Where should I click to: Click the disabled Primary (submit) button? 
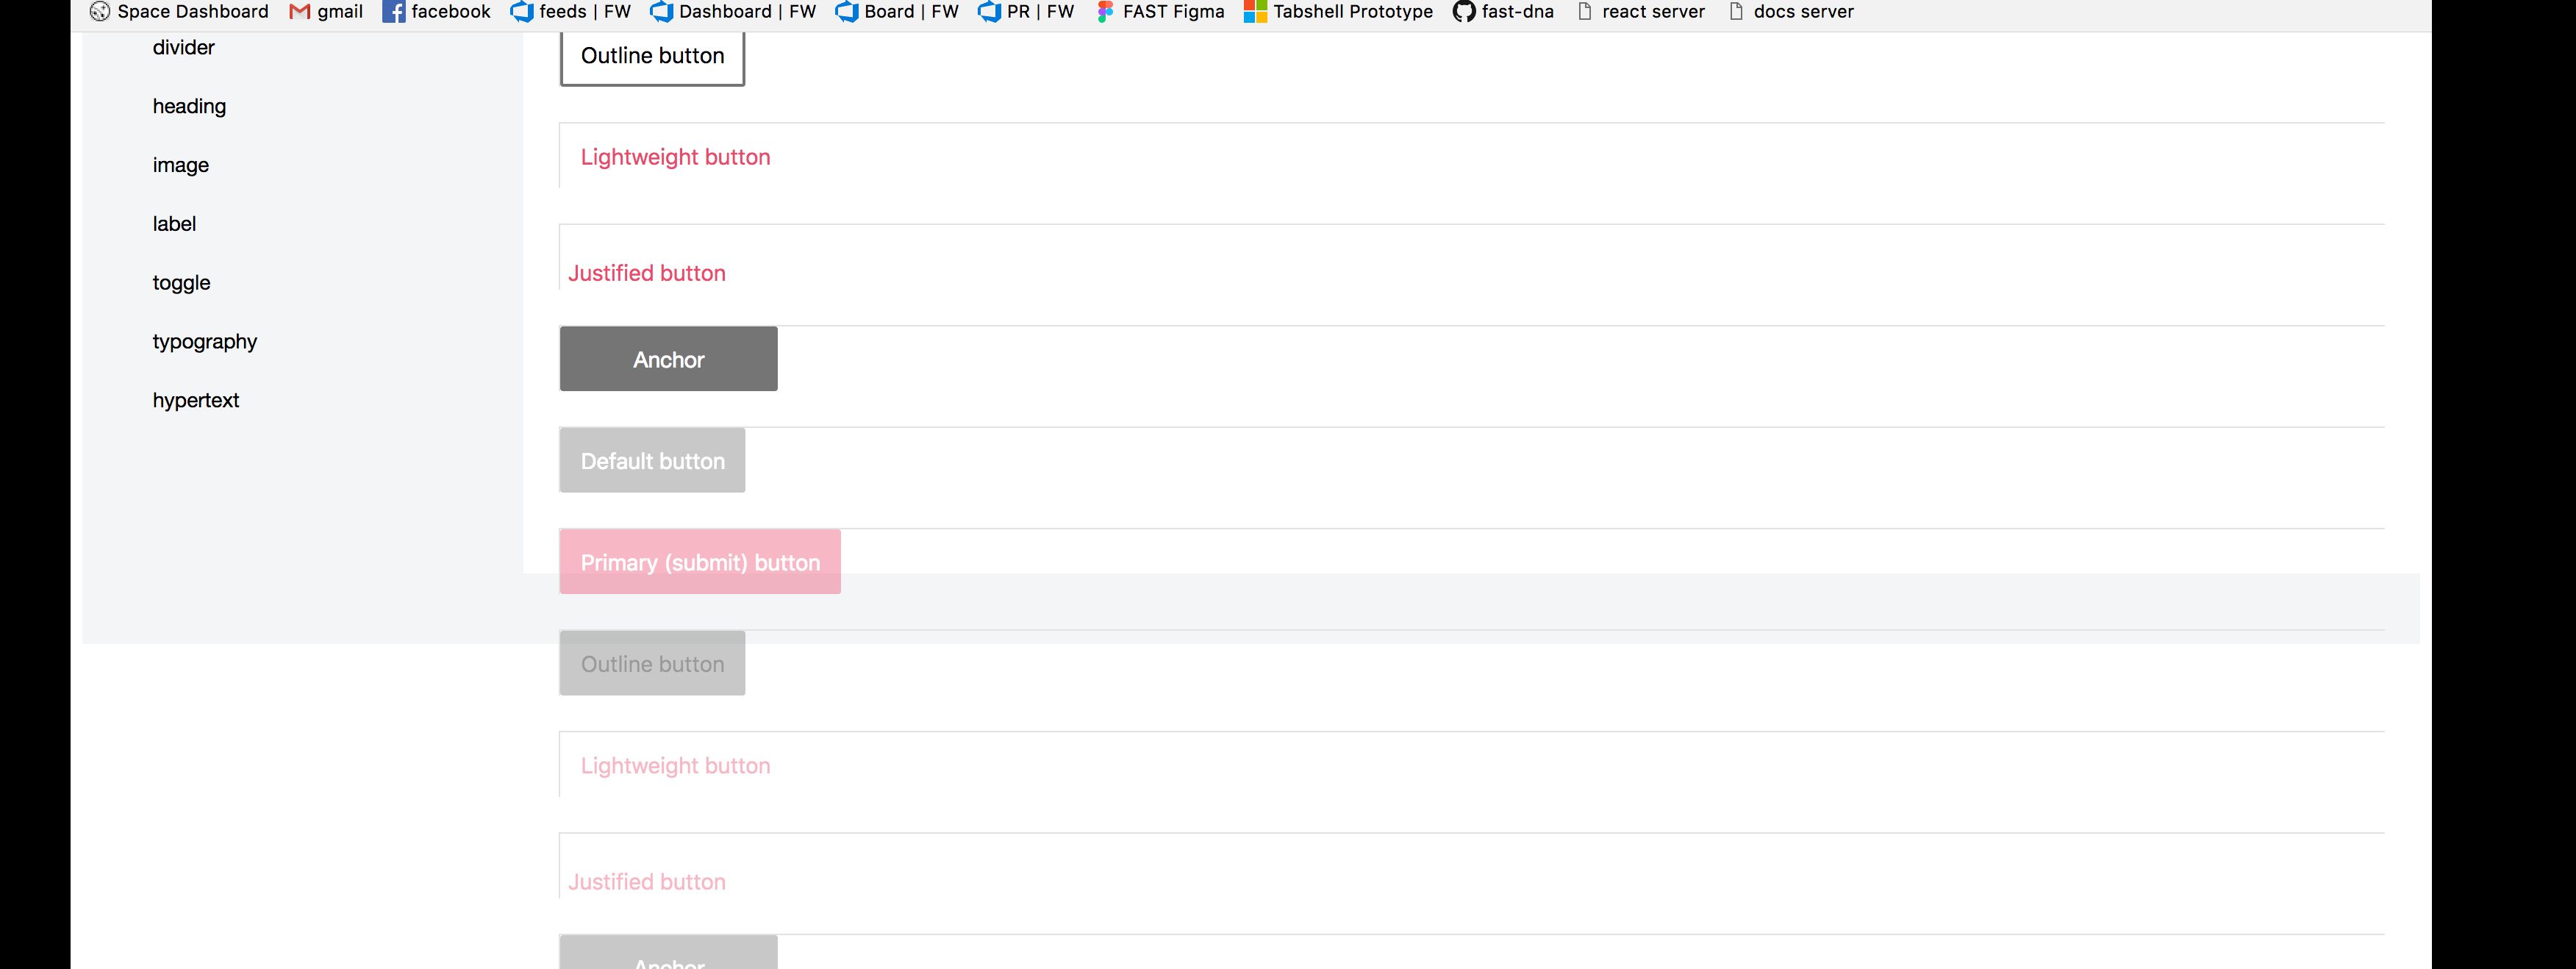(700, 562)
